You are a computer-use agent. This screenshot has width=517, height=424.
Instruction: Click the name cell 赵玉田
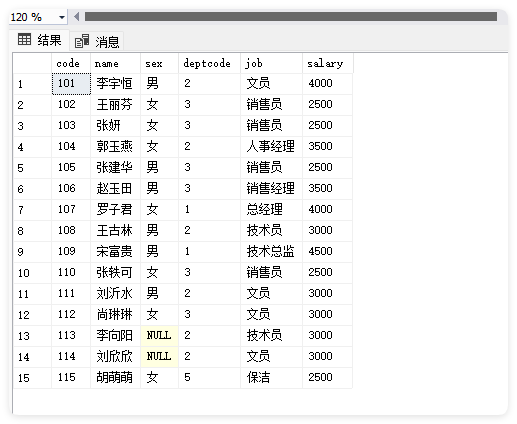(115, 189)
